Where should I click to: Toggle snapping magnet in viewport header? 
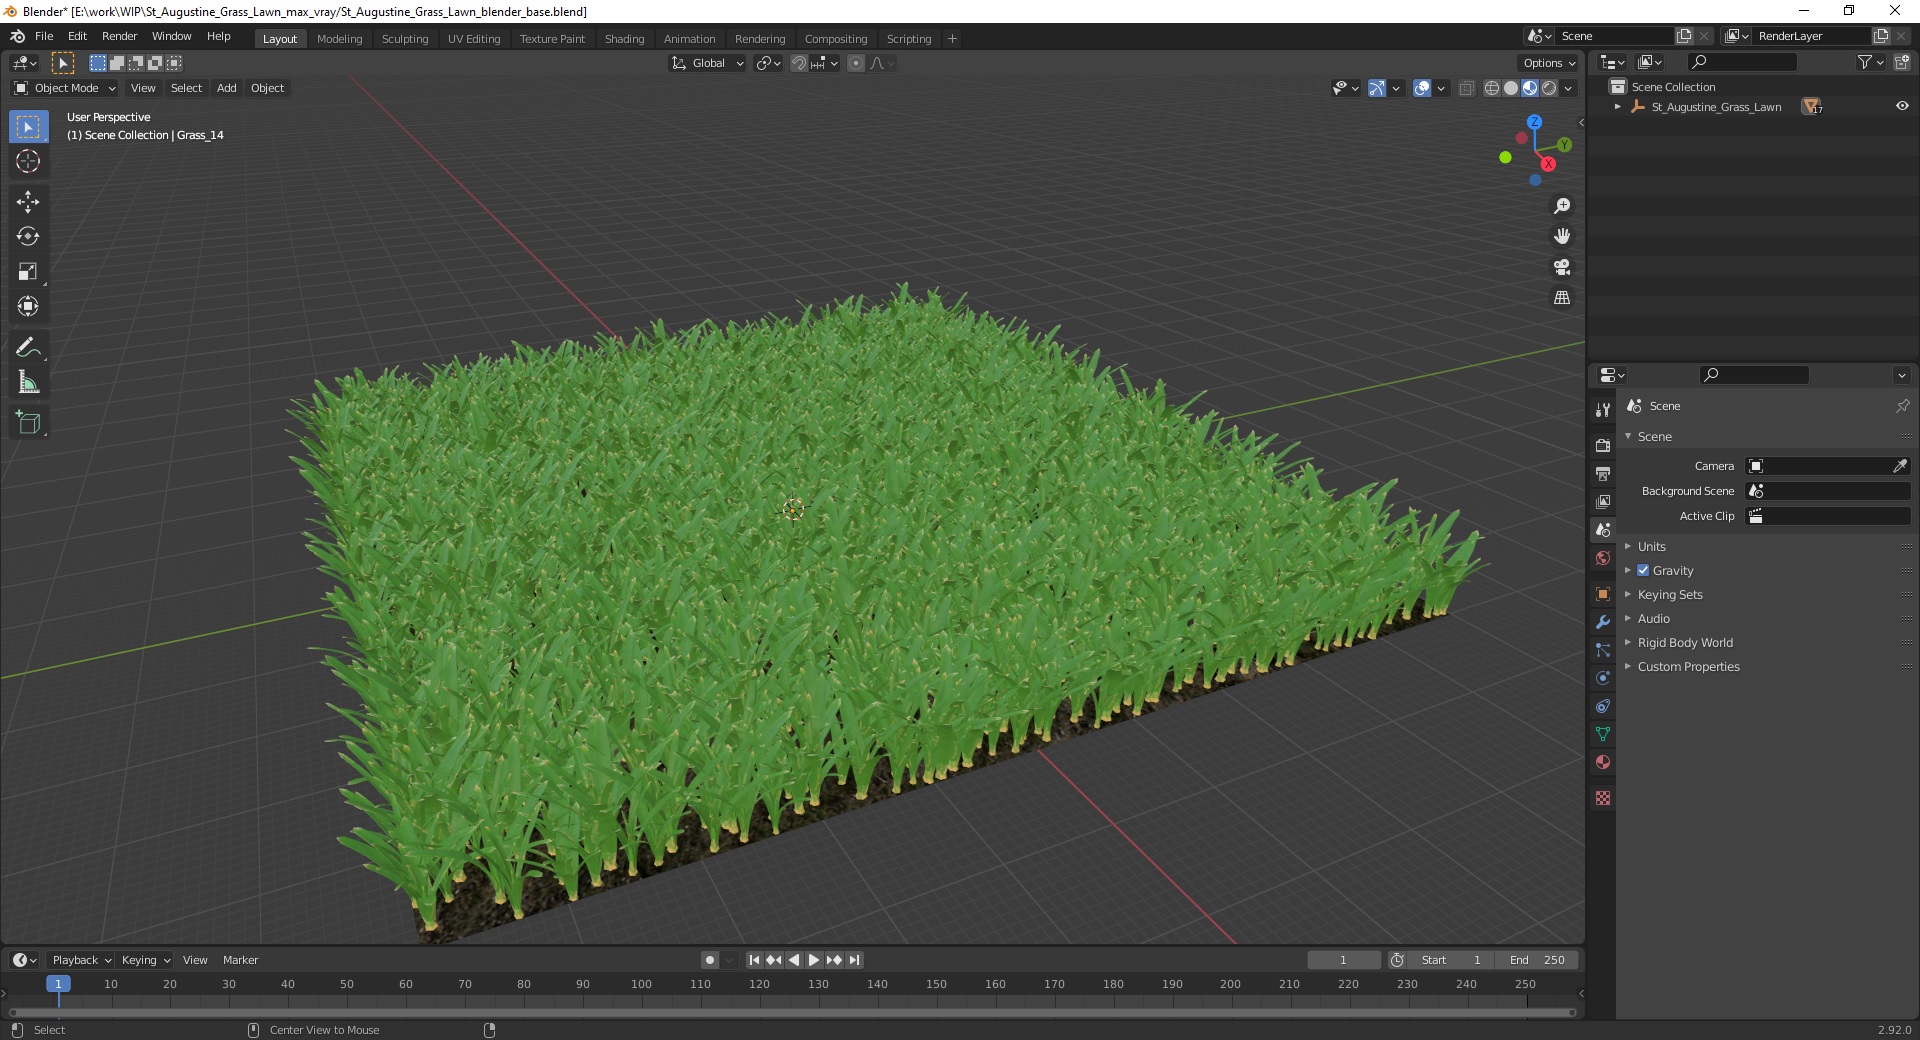pos(798,63)
